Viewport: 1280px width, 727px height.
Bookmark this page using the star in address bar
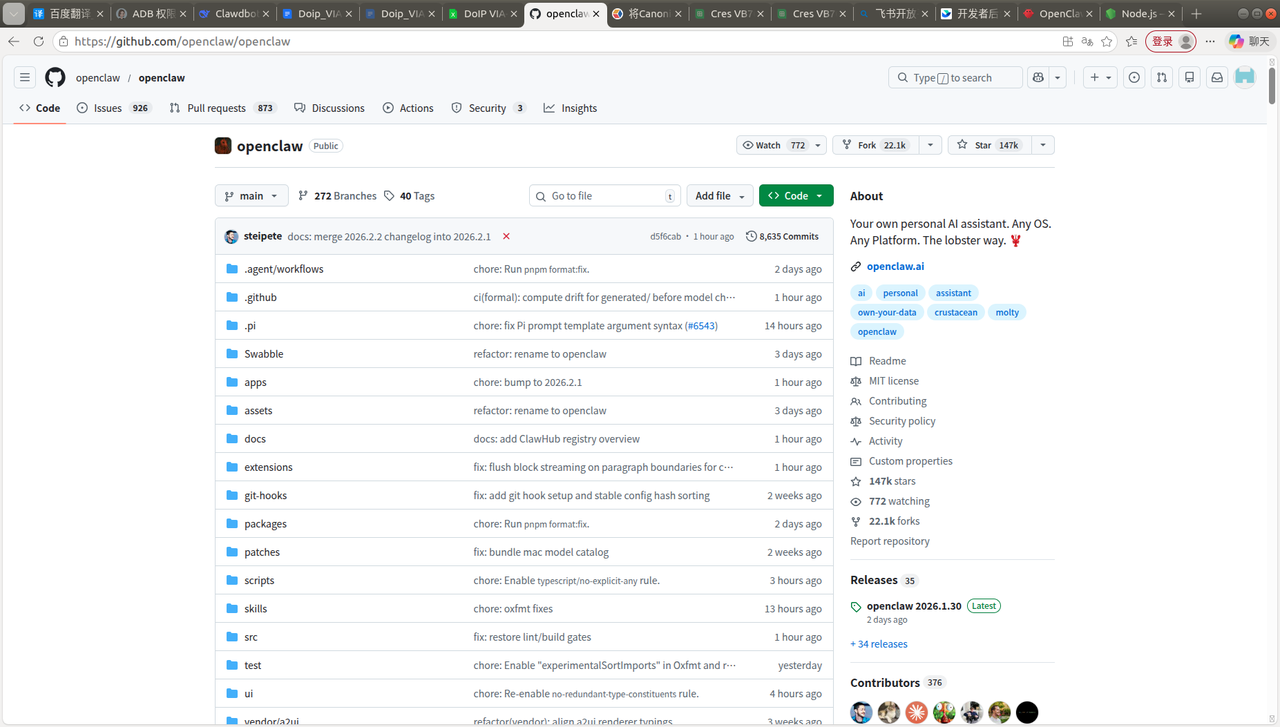coord(1107,42)
